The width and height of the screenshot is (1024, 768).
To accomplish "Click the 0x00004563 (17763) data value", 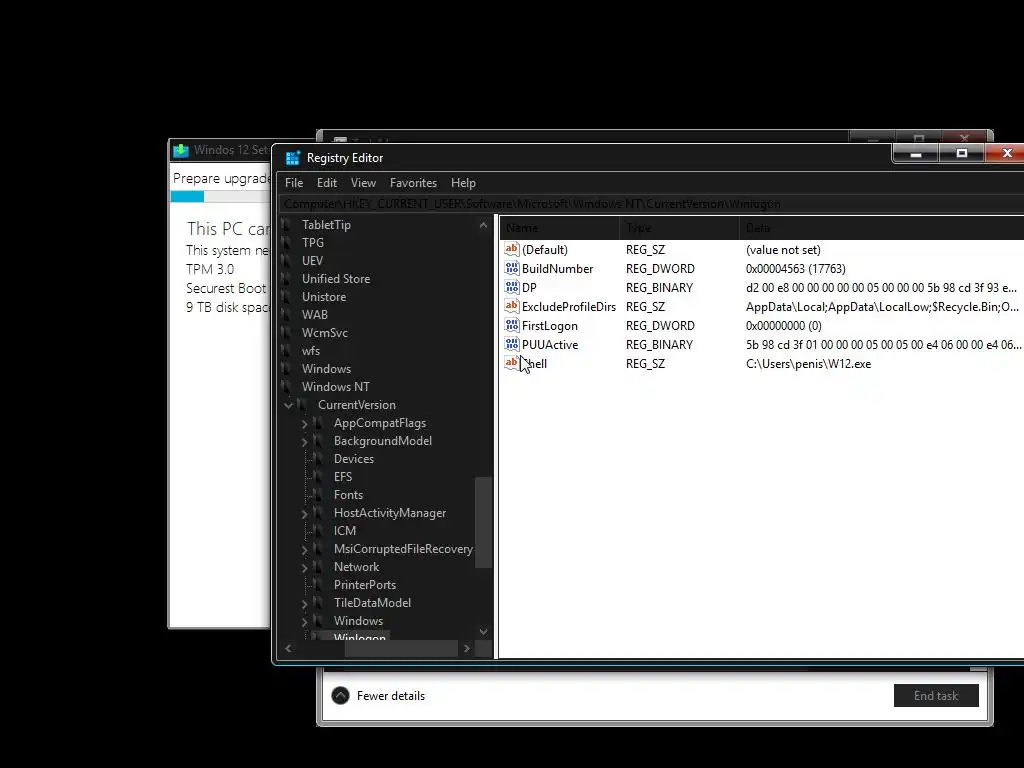I will click(795, 268).
